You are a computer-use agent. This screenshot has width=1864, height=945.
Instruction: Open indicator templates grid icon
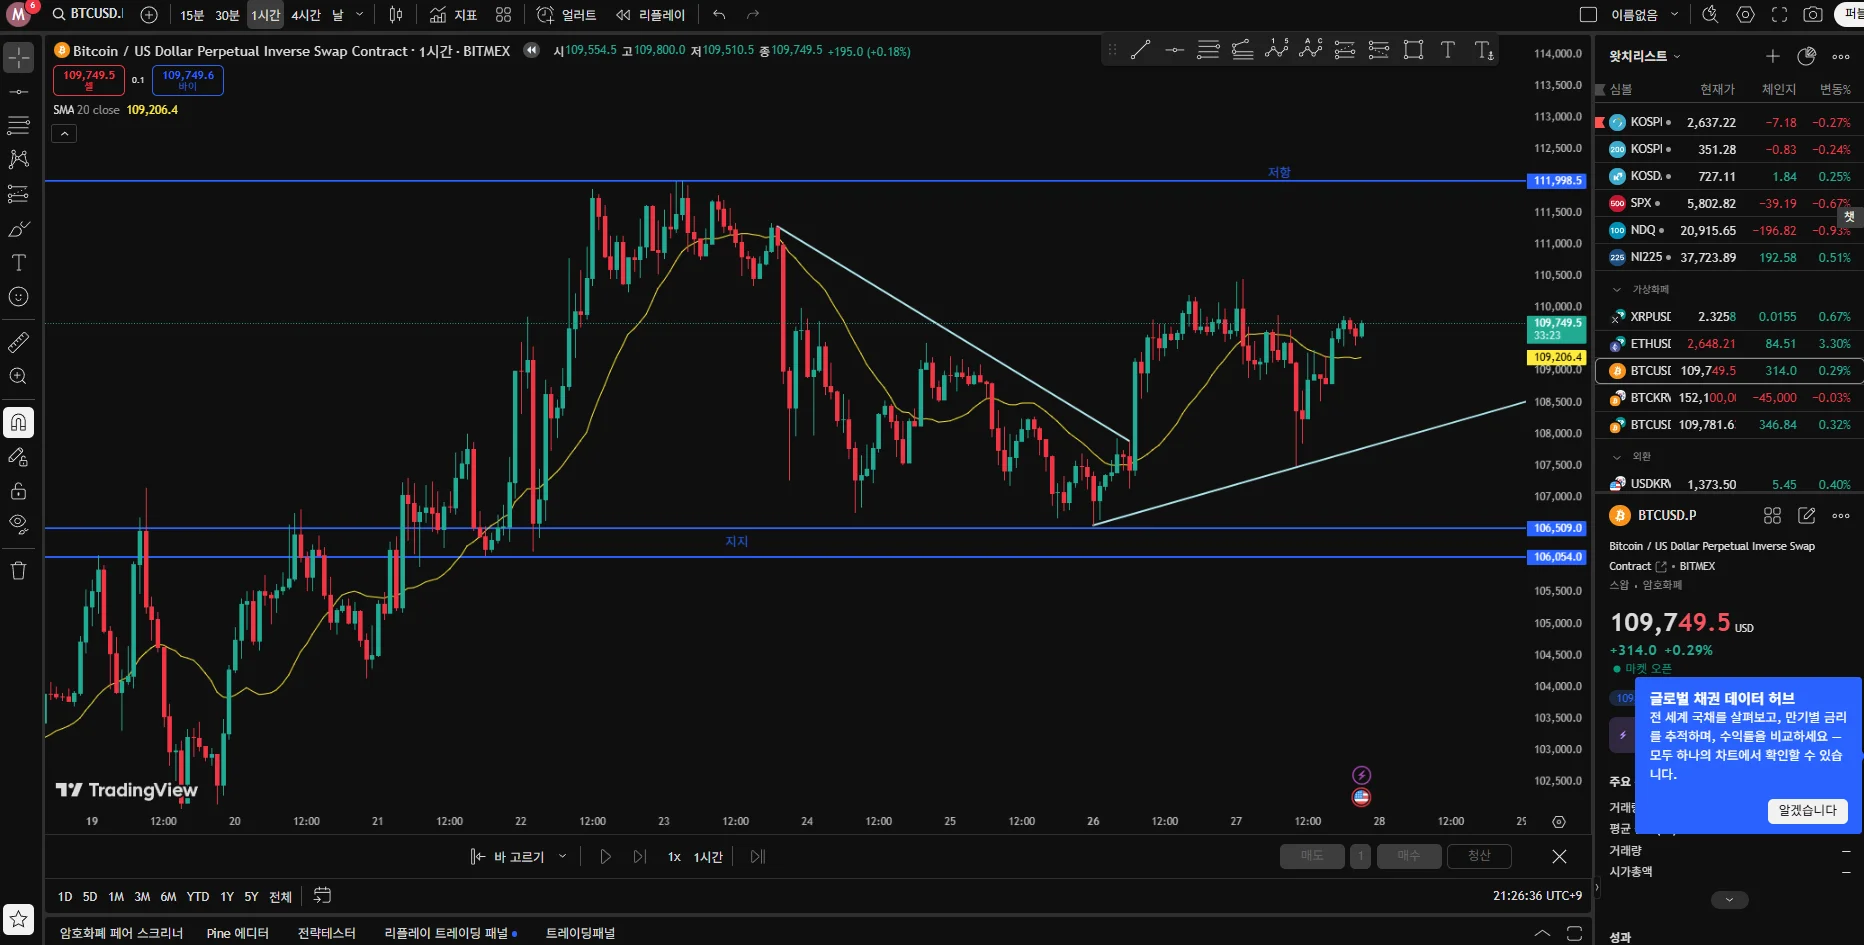click(x=503, y=15)
